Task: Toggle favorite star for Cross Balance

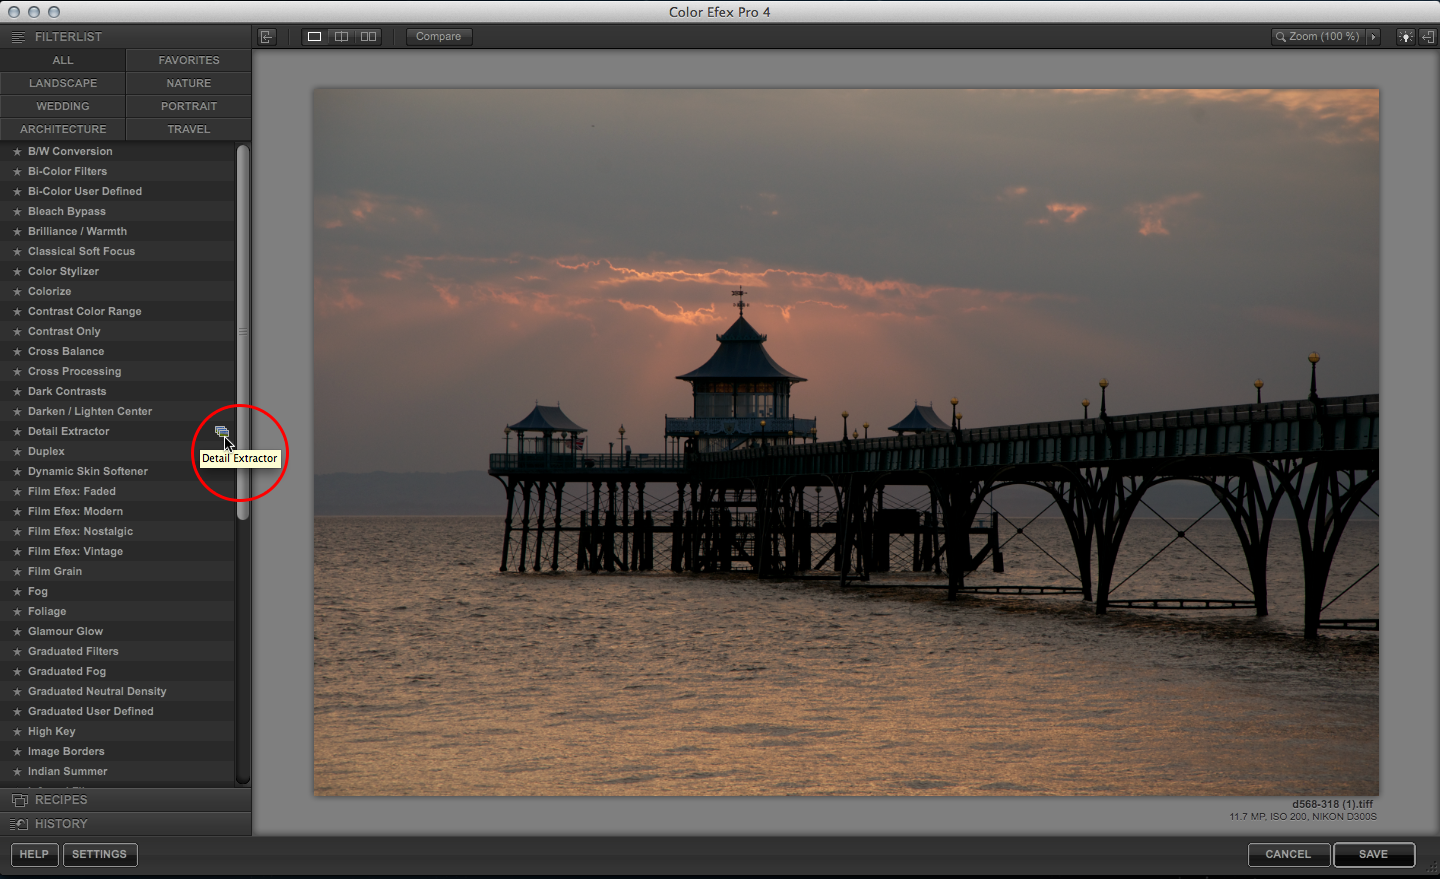Action: click(x=17, y=352)
